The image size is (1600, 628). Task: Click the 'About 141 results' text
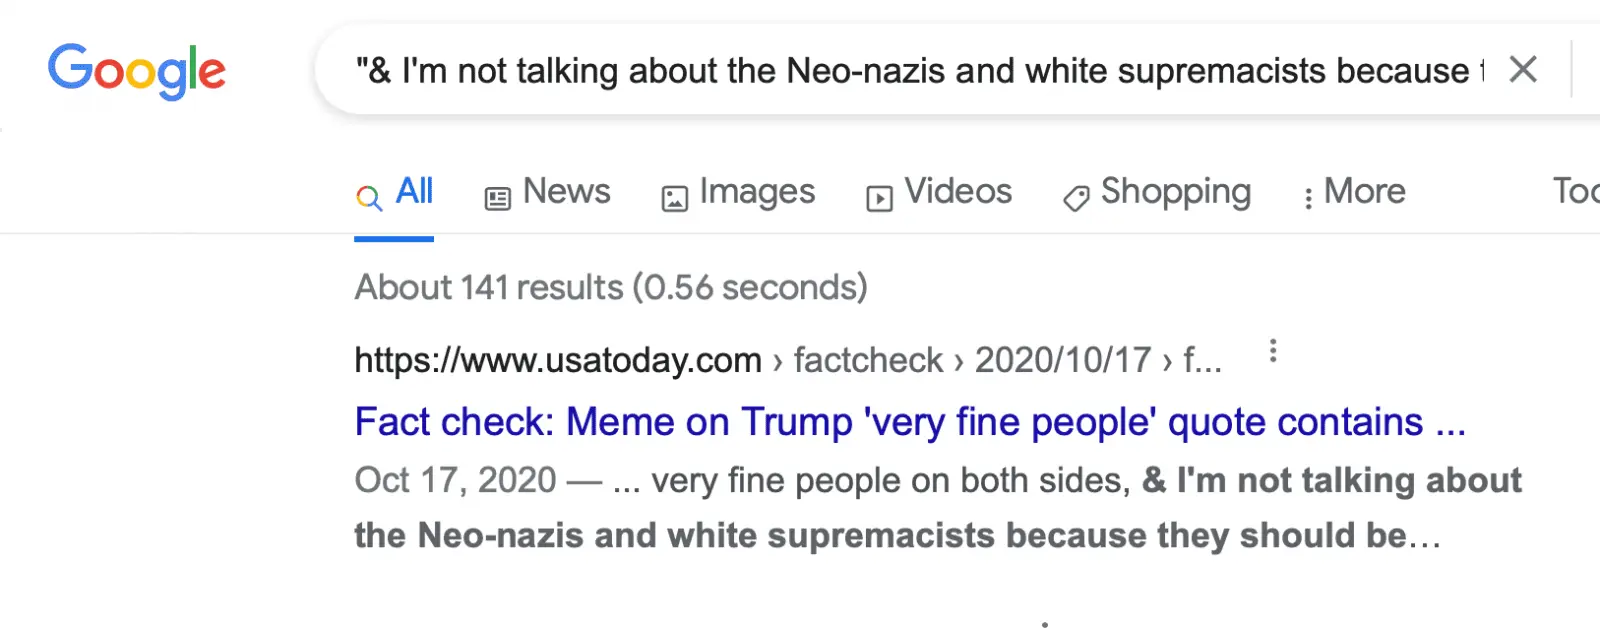point(610,288)
